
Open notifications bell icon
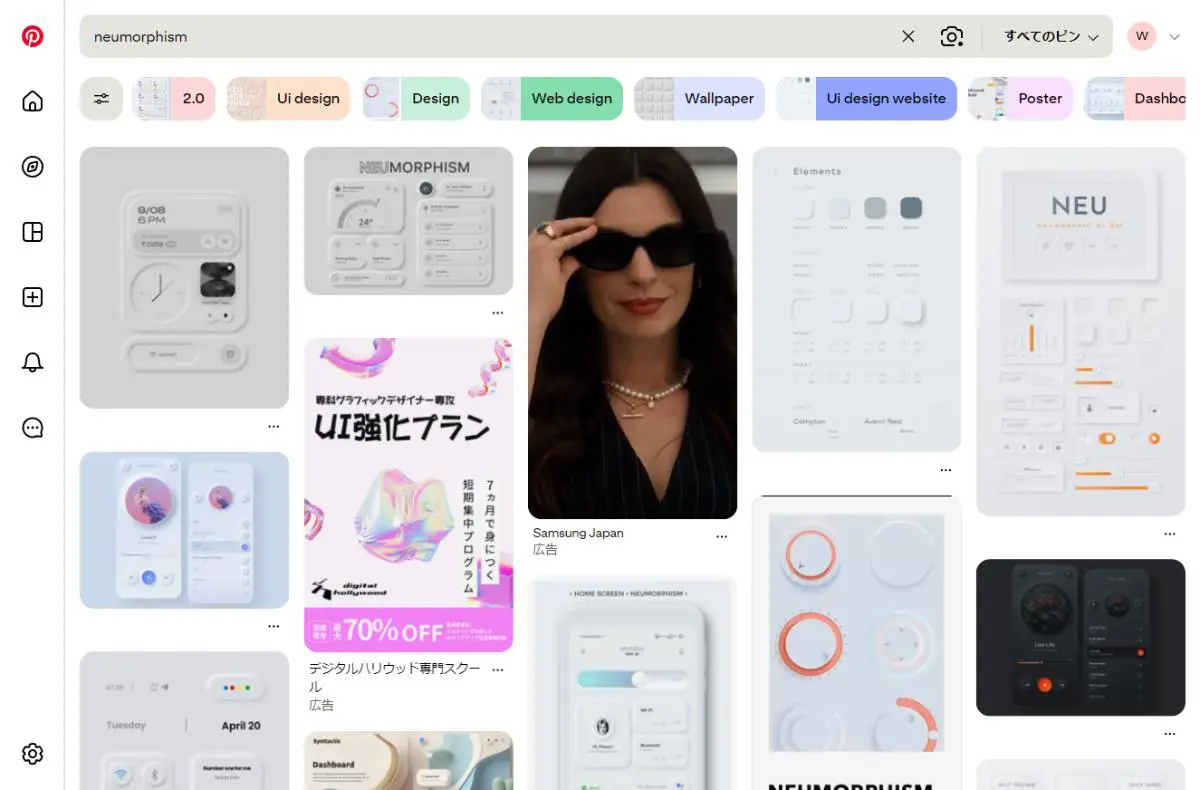click(33, 362)
